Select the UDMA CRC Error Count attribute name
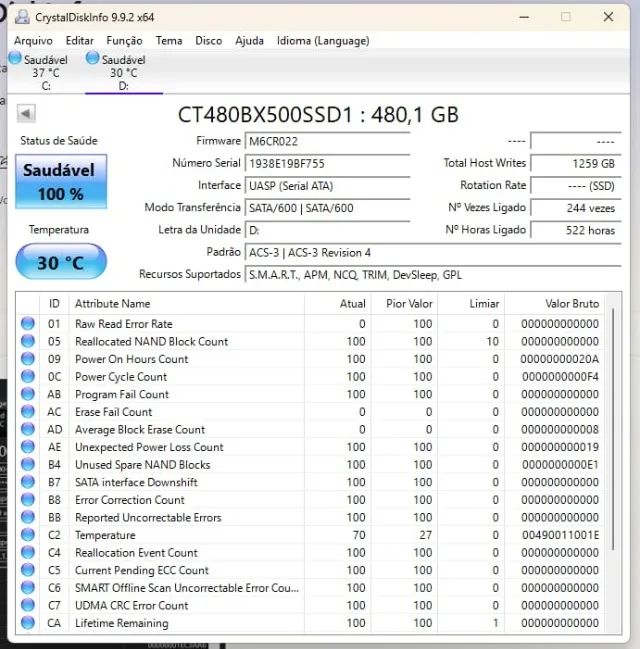This screenshot has width=640, height=649. pyautogui.click(x=132, y=606)
